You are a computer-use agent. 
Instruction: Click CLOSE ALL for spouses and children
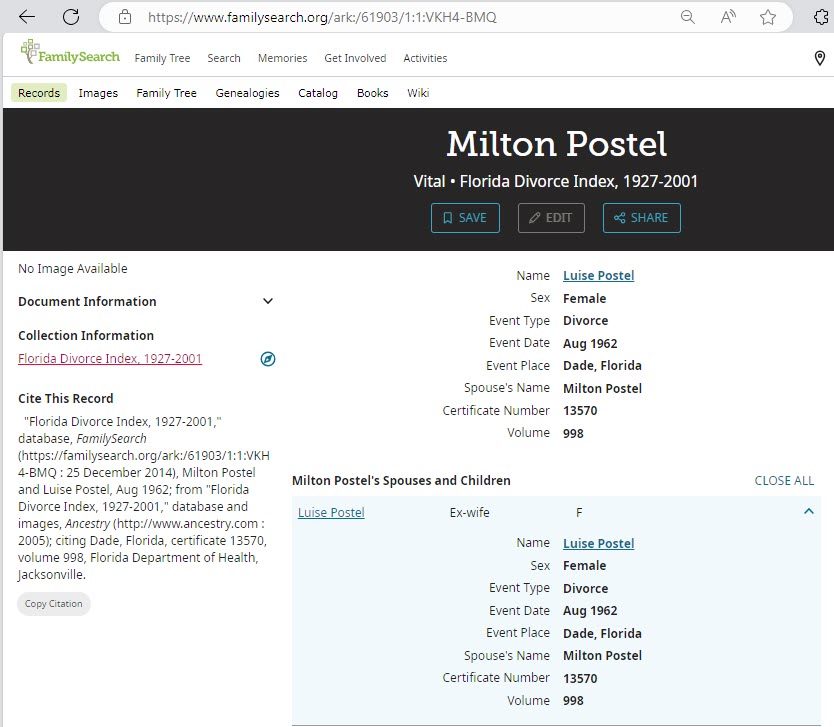tap(784, 481)
